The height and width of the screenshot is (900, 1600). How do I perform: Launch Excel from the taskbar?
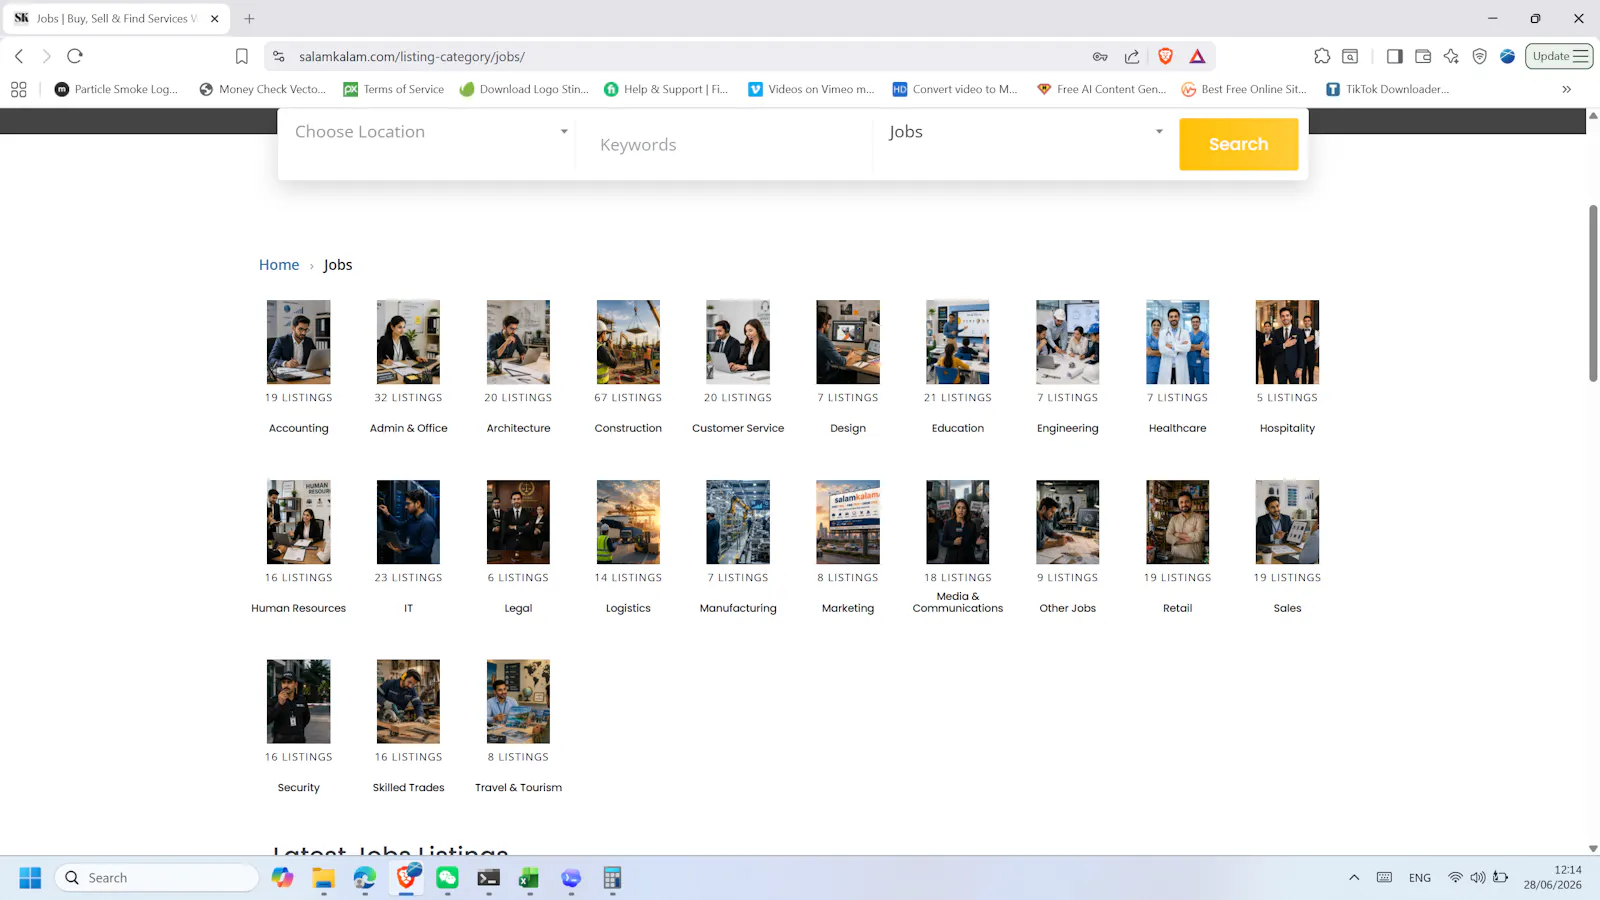click(529, 878)
